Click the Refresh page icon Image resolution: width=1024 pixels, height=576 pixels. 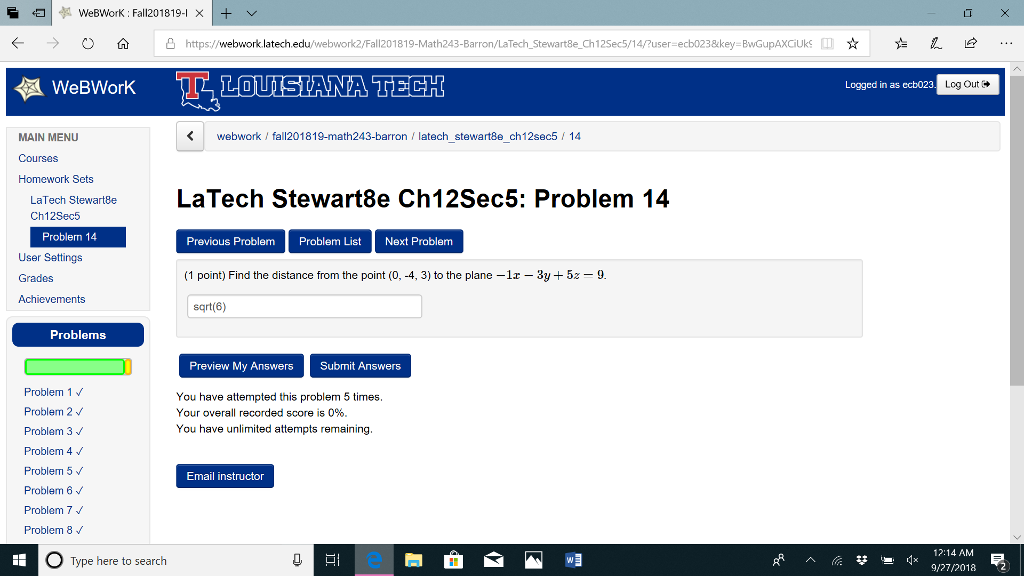point(88,44)
